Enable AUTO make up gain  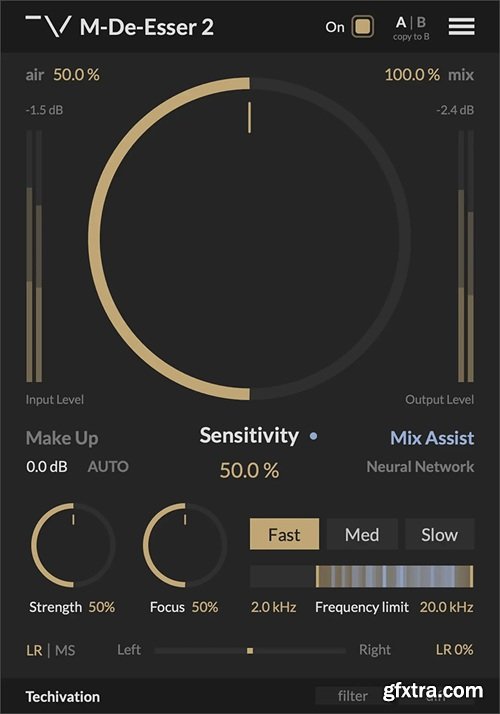coord(108,466)
